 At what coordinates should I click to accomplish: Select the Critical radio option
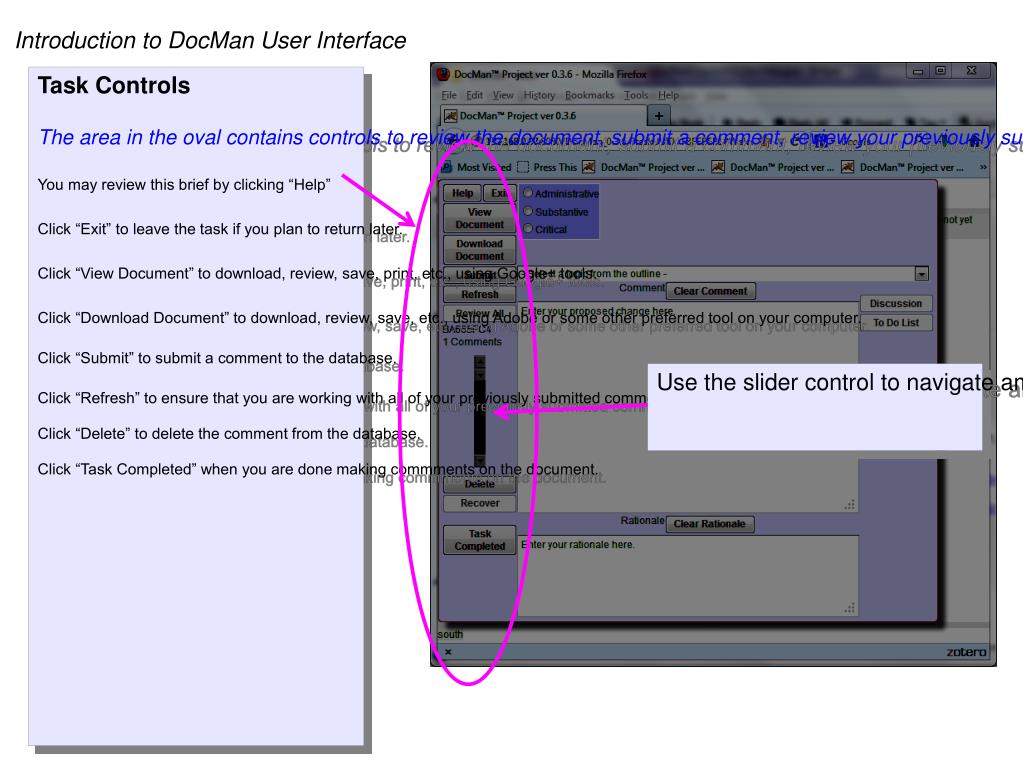tap(528, 229)
